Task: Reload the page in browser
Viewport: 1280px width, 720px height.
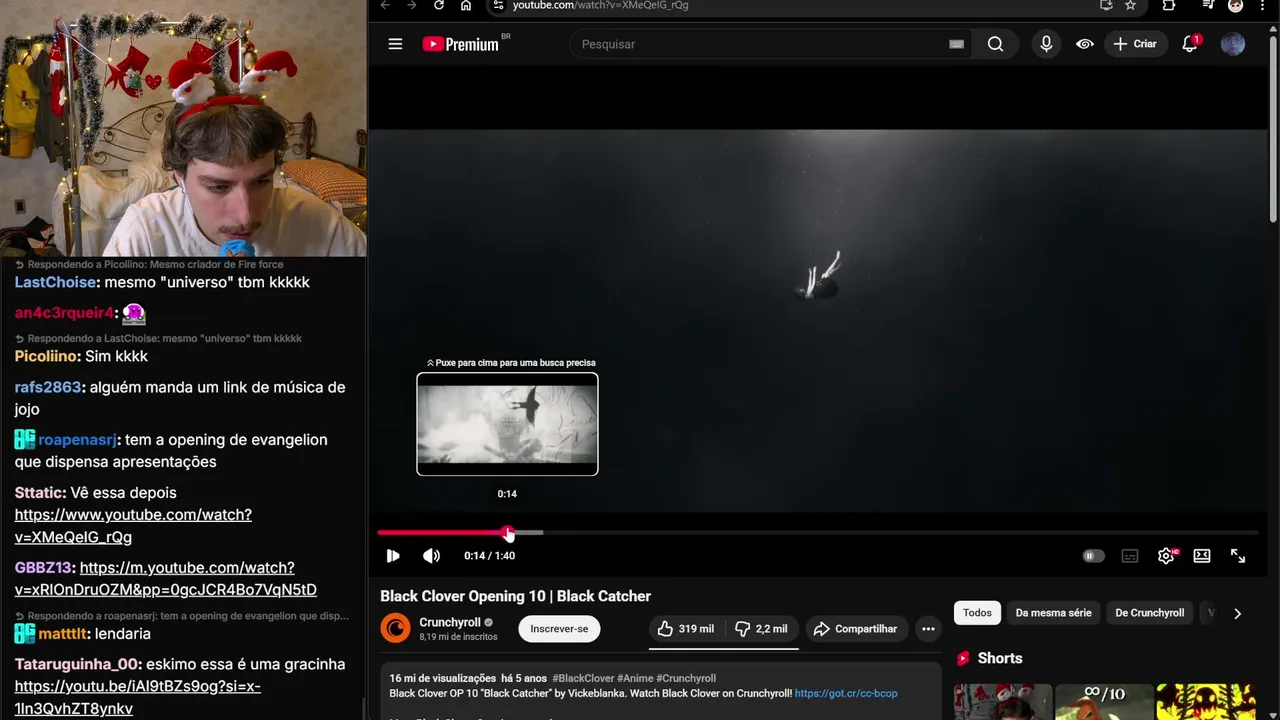Action: point(438,5)
